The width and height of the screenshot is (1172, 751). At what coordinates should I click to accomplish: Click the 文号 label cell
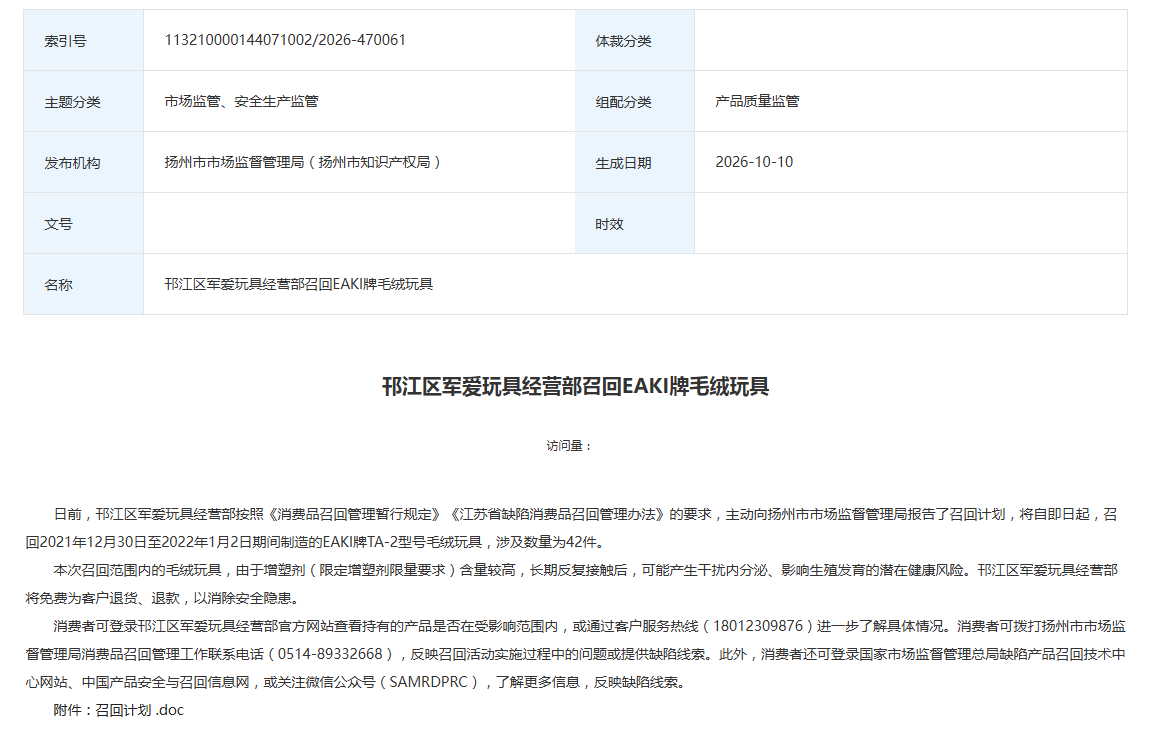pos(84,223)
